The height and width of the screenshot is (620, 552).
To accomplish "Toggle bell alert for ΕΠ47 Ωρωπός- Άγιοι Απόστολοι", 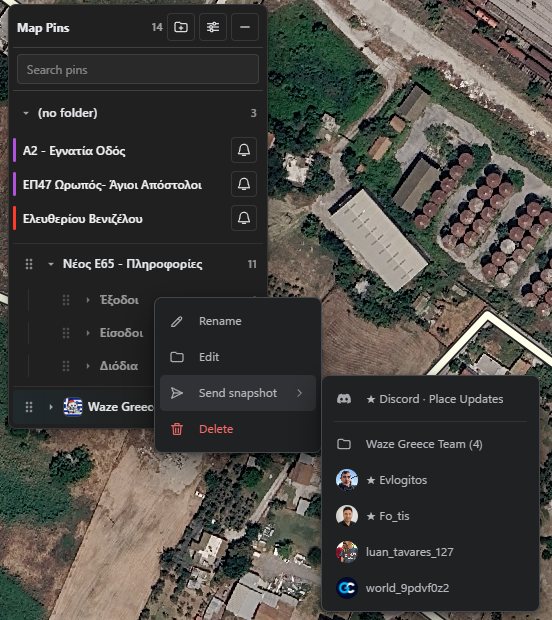I will 244,184.
